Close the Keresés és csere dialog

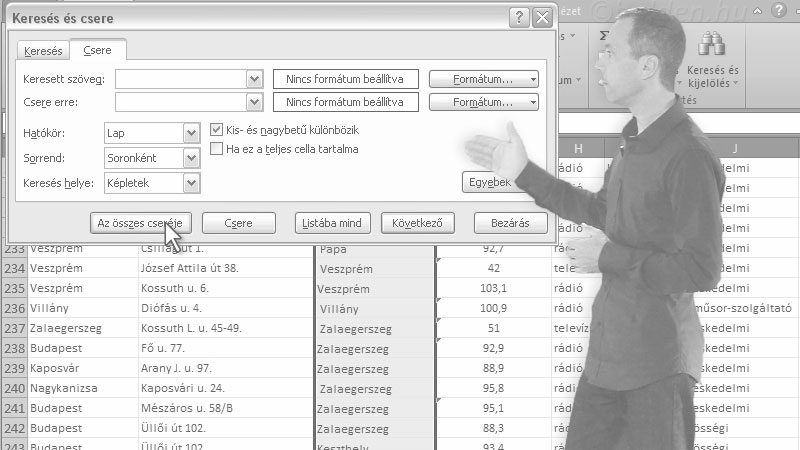point(542,18)
